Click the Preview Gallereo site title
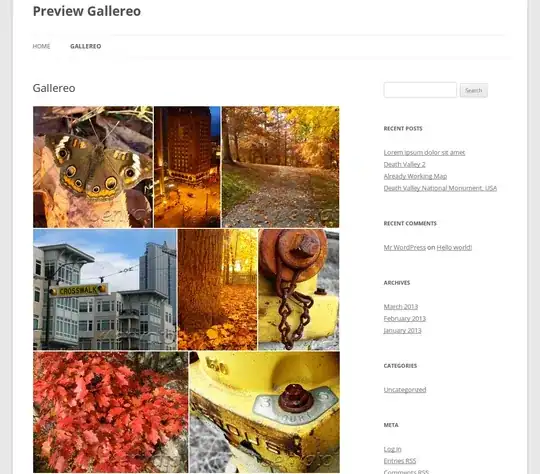This screenshot has width=540, height=474. (x=87, y=11)
